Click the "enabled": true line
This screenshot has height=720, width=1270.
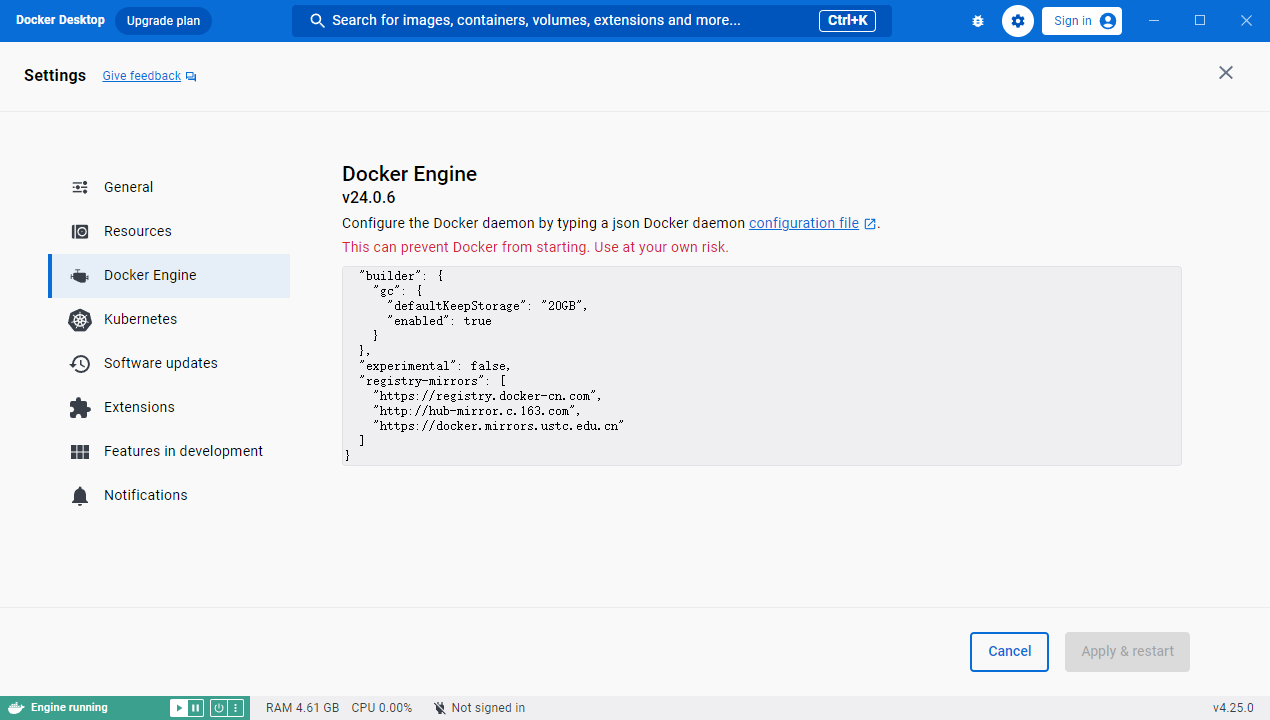(x=440, y=321)
